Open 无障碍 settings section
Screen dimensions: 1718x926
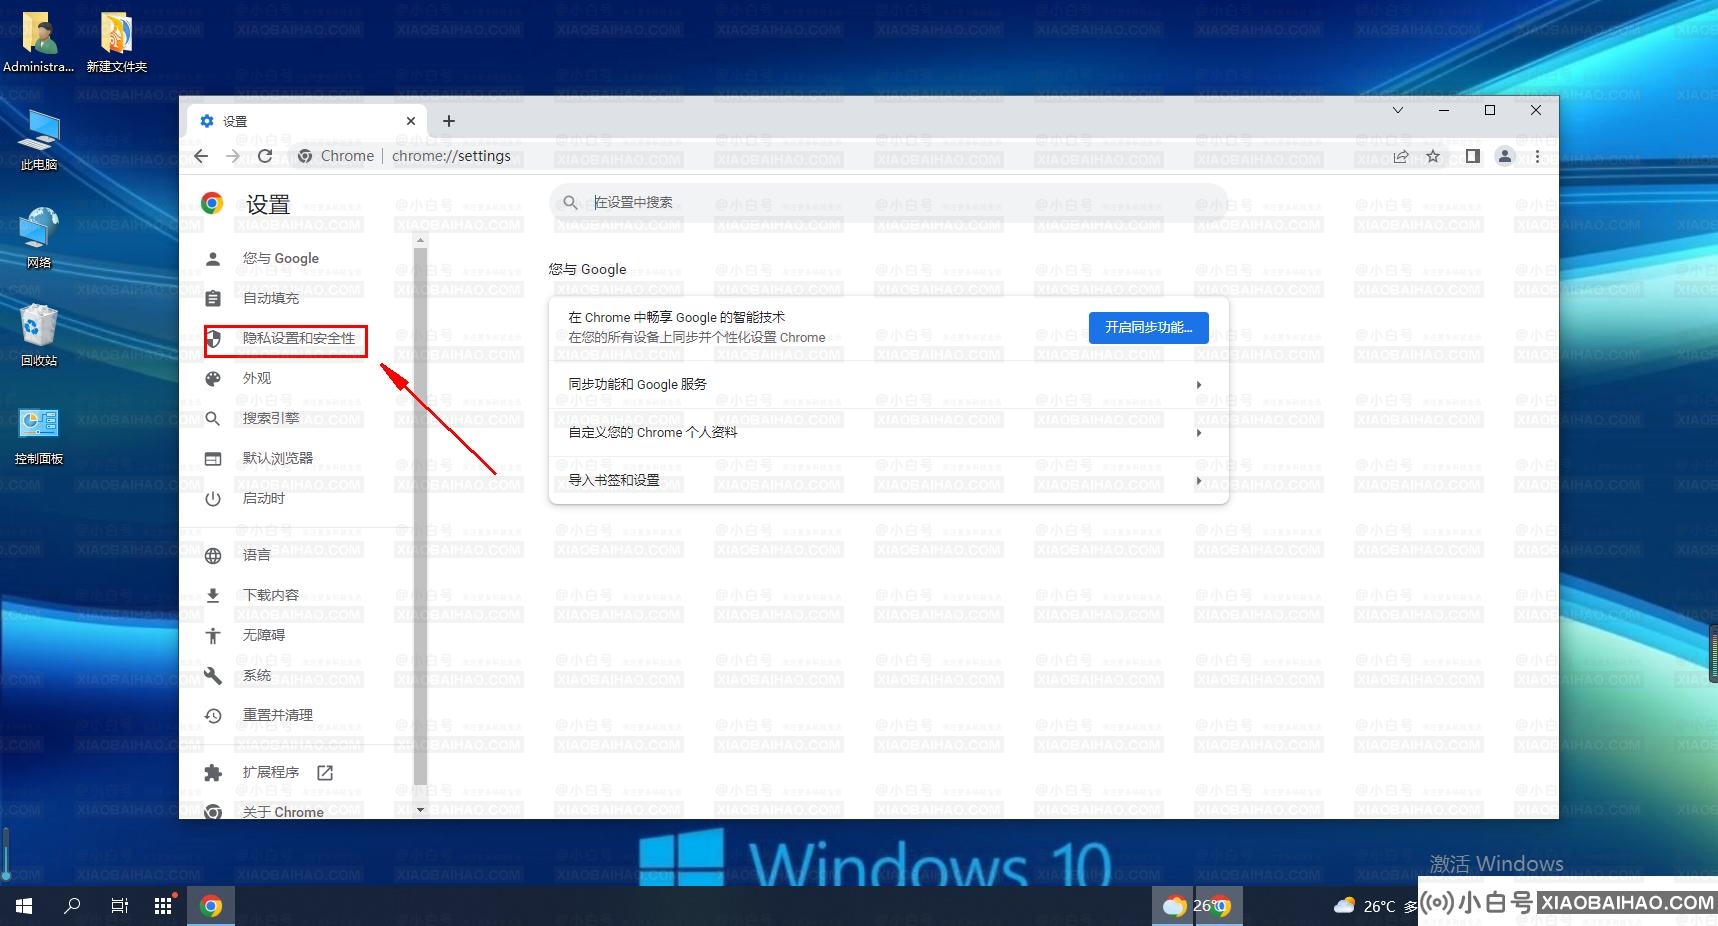click(264, 635)
